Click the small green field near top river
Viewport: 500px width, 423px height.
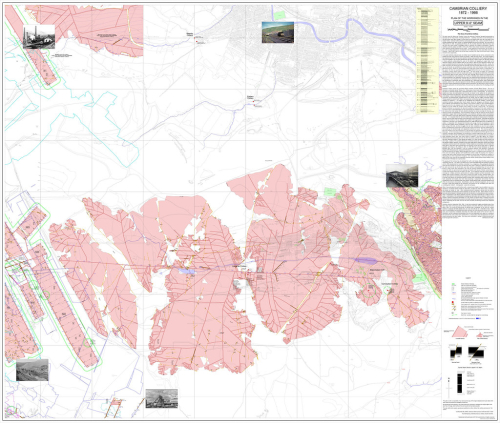coord(279,15)
